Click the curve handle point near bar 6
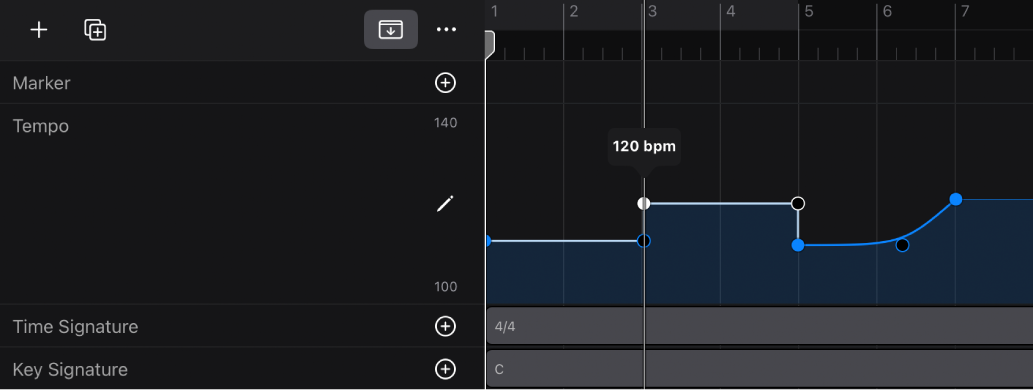 pyautogui.click(x=903, y=245)
